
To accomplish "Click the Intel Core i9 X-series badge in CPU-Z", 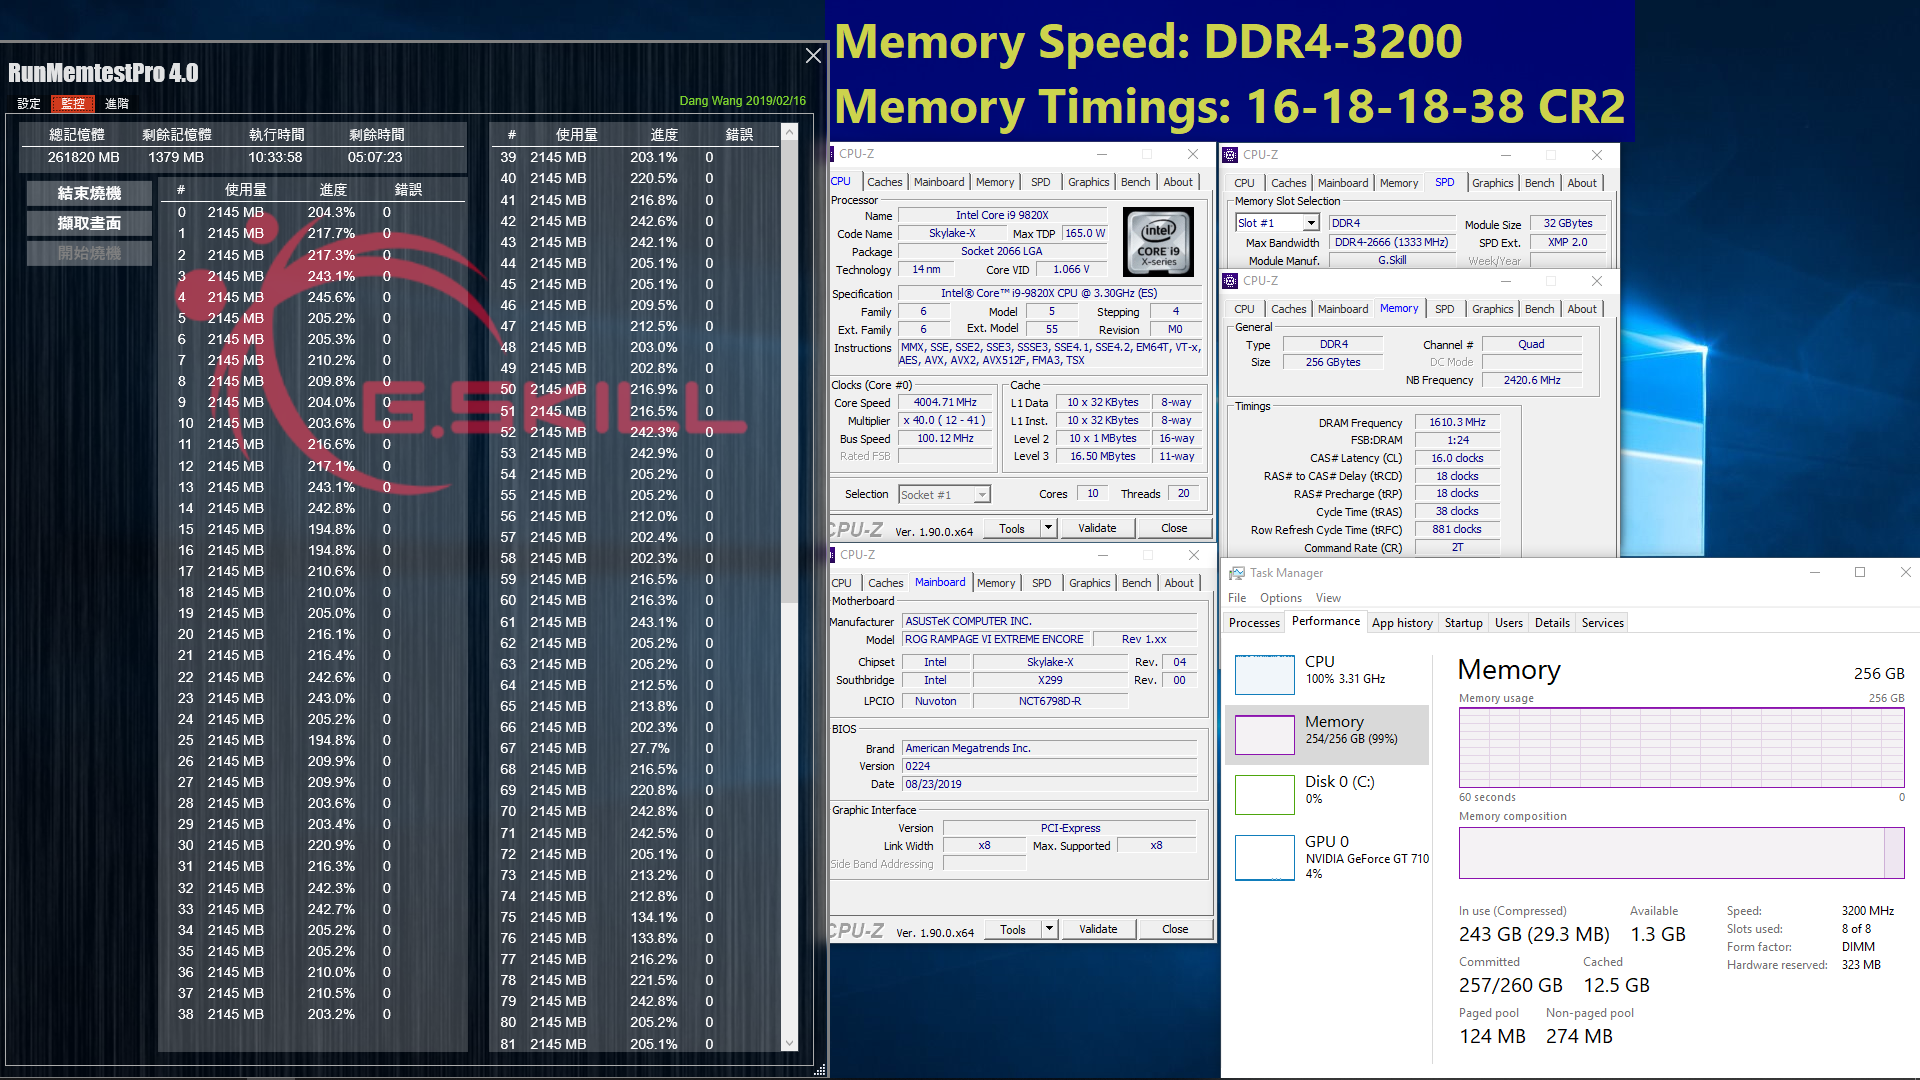I will (x=1157, y=242).
